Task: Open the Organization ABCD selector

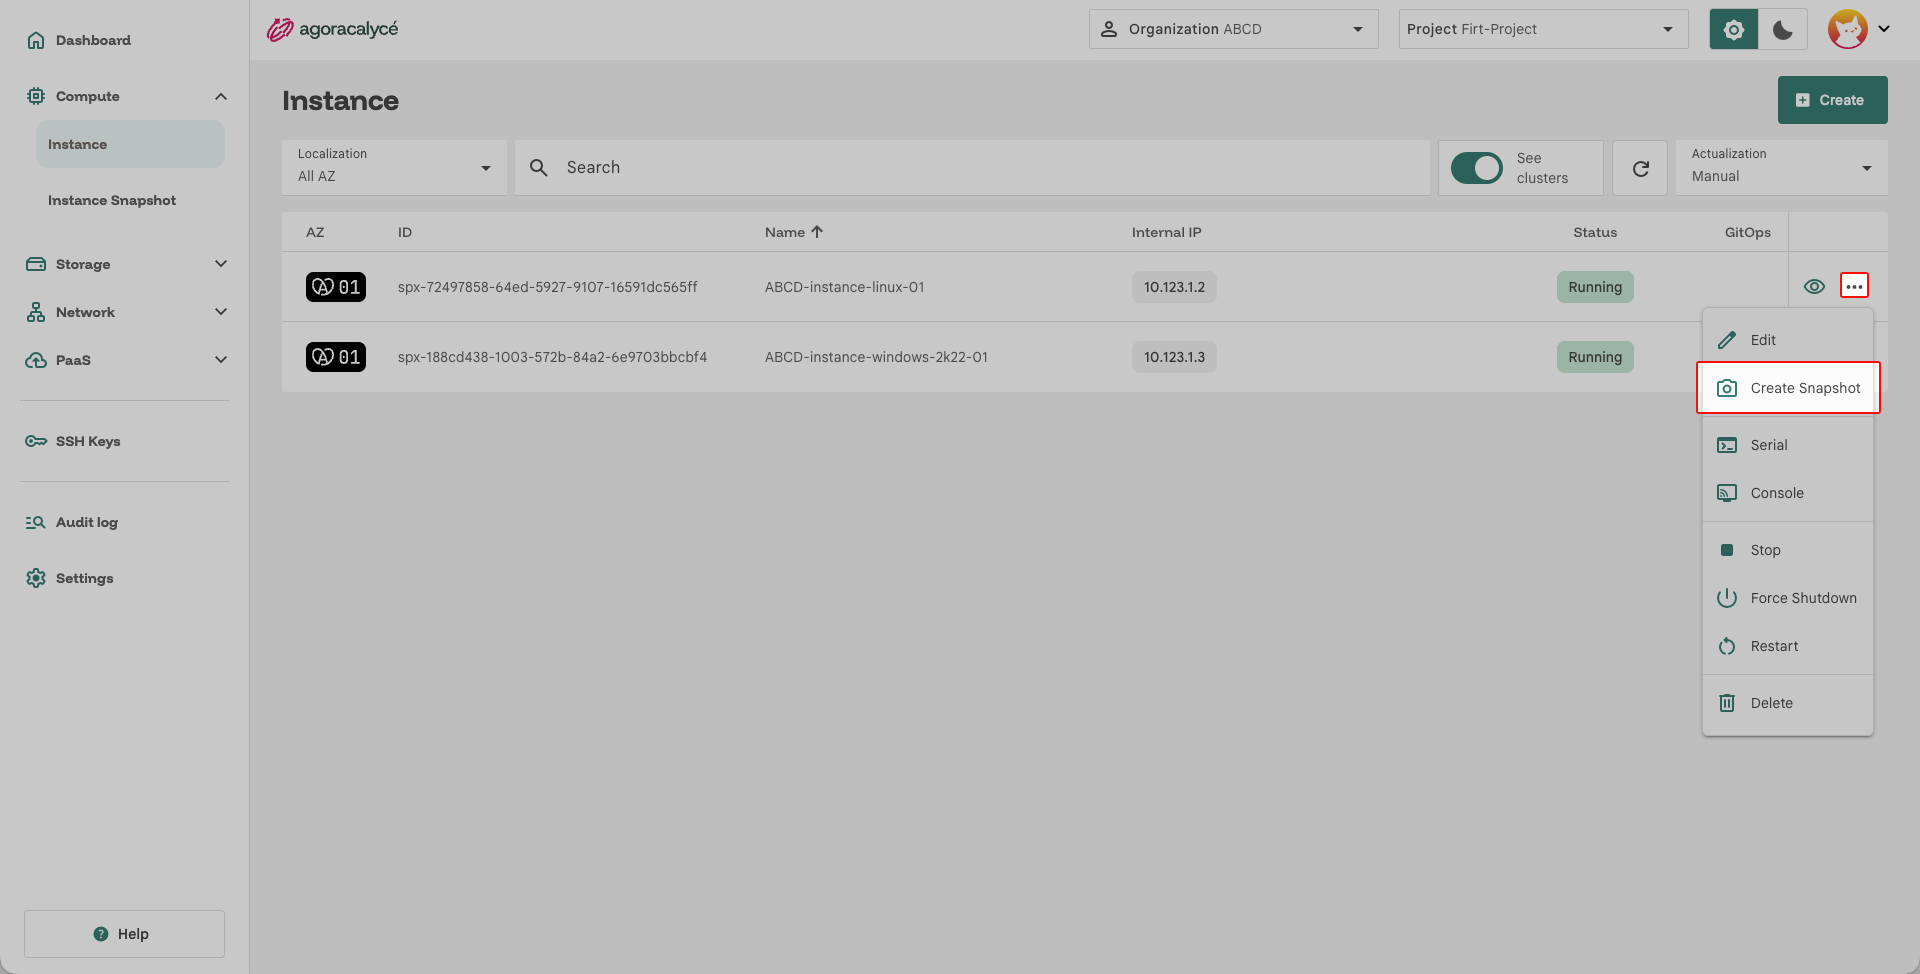Action: click(1233, 29)
